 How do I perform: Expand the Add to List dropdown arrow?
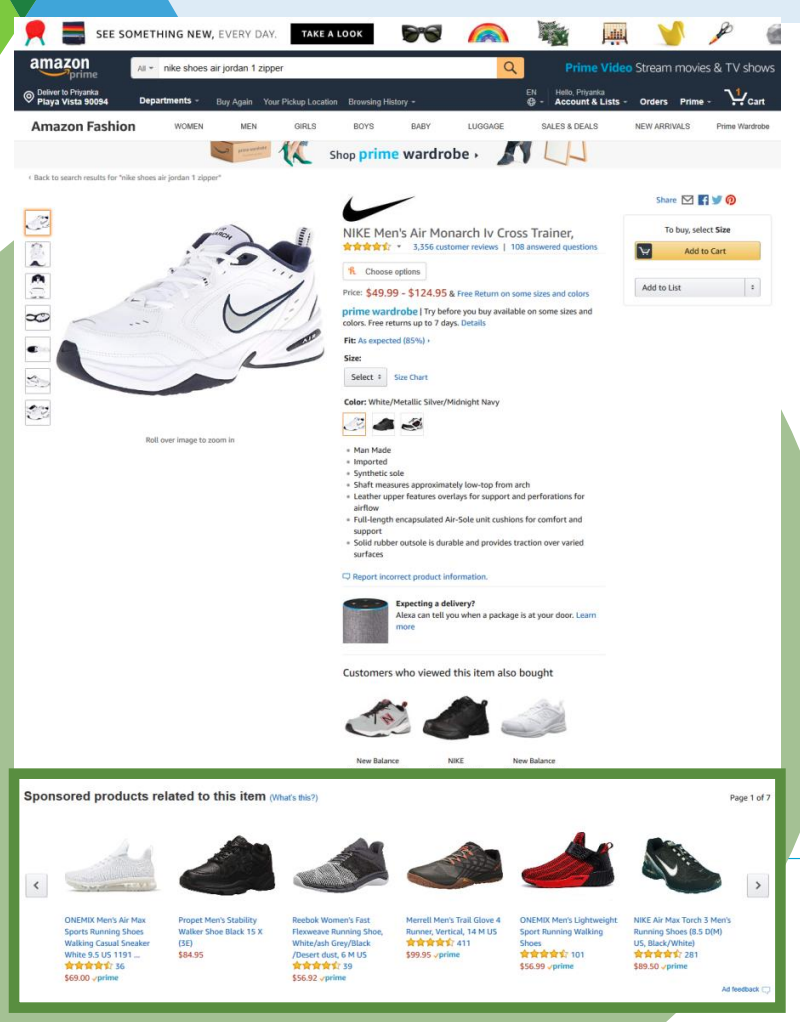(752, 287)
